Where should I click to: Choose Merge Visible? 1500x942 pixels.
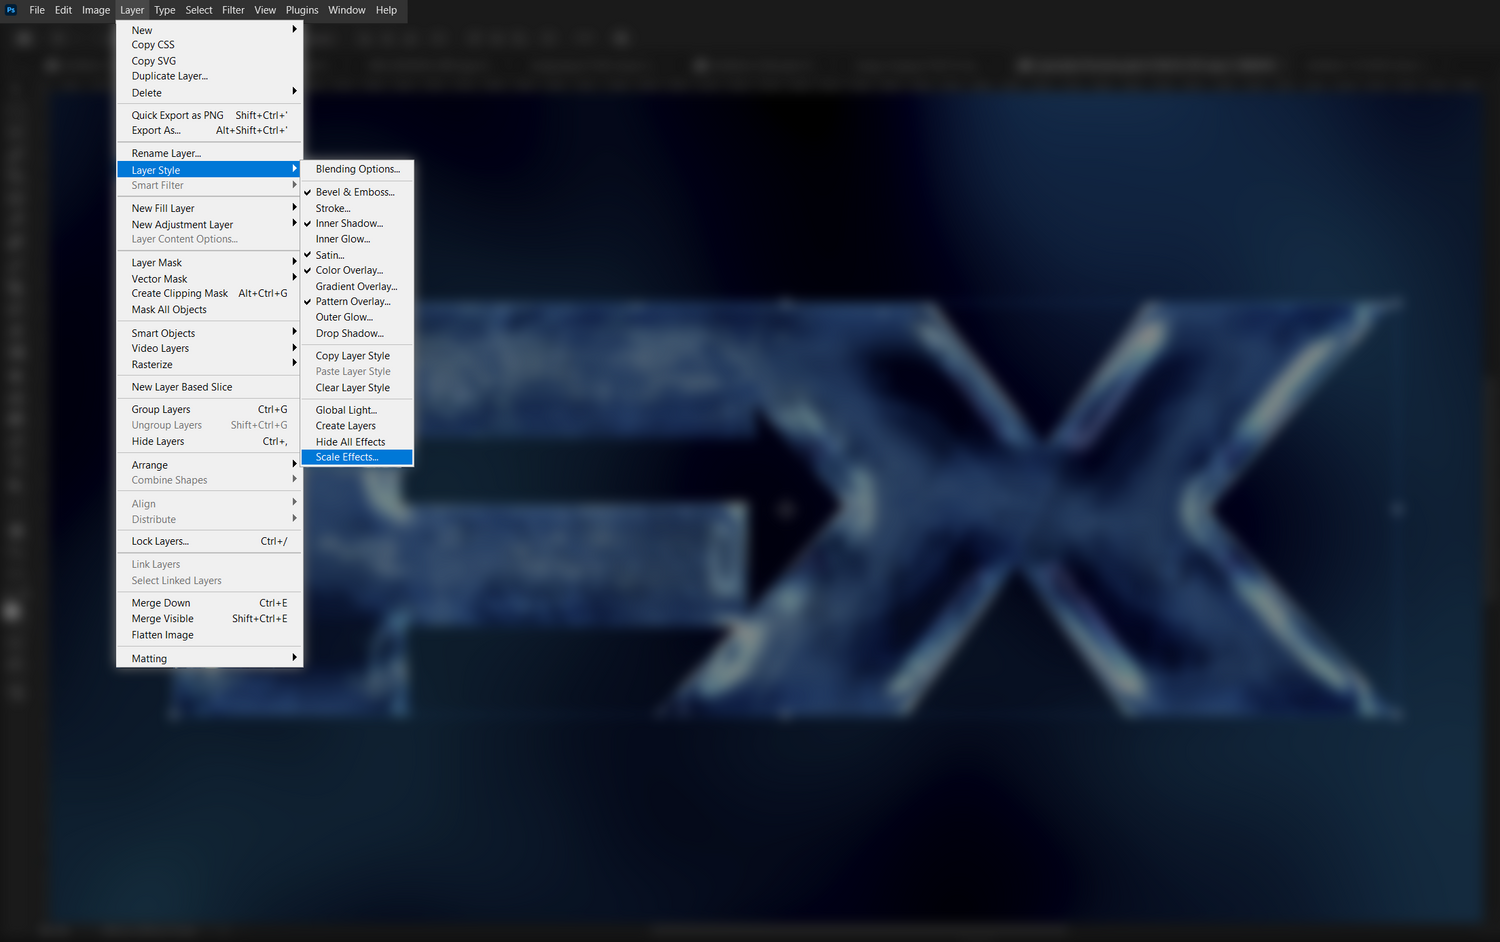(209, 619)
